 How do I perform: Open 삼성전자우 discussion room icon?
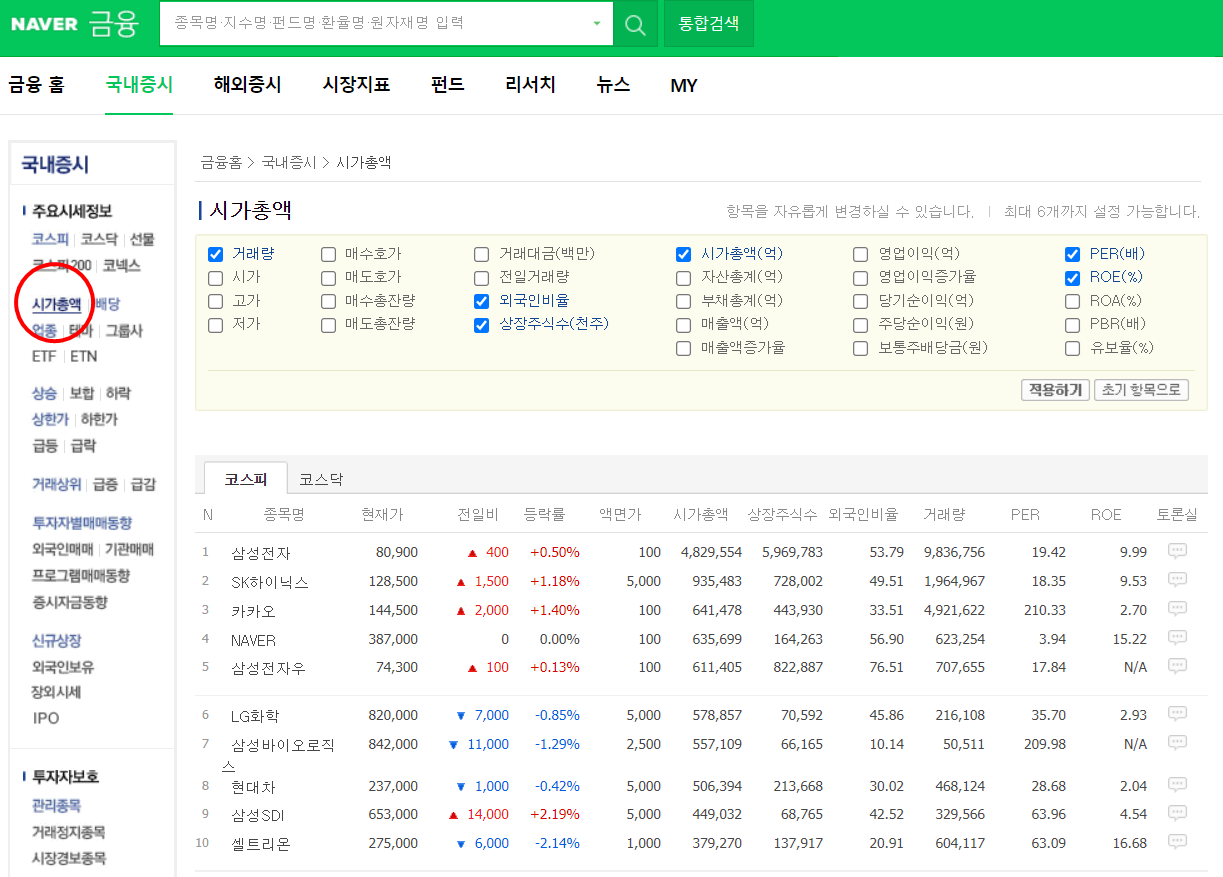(1177, 666)
